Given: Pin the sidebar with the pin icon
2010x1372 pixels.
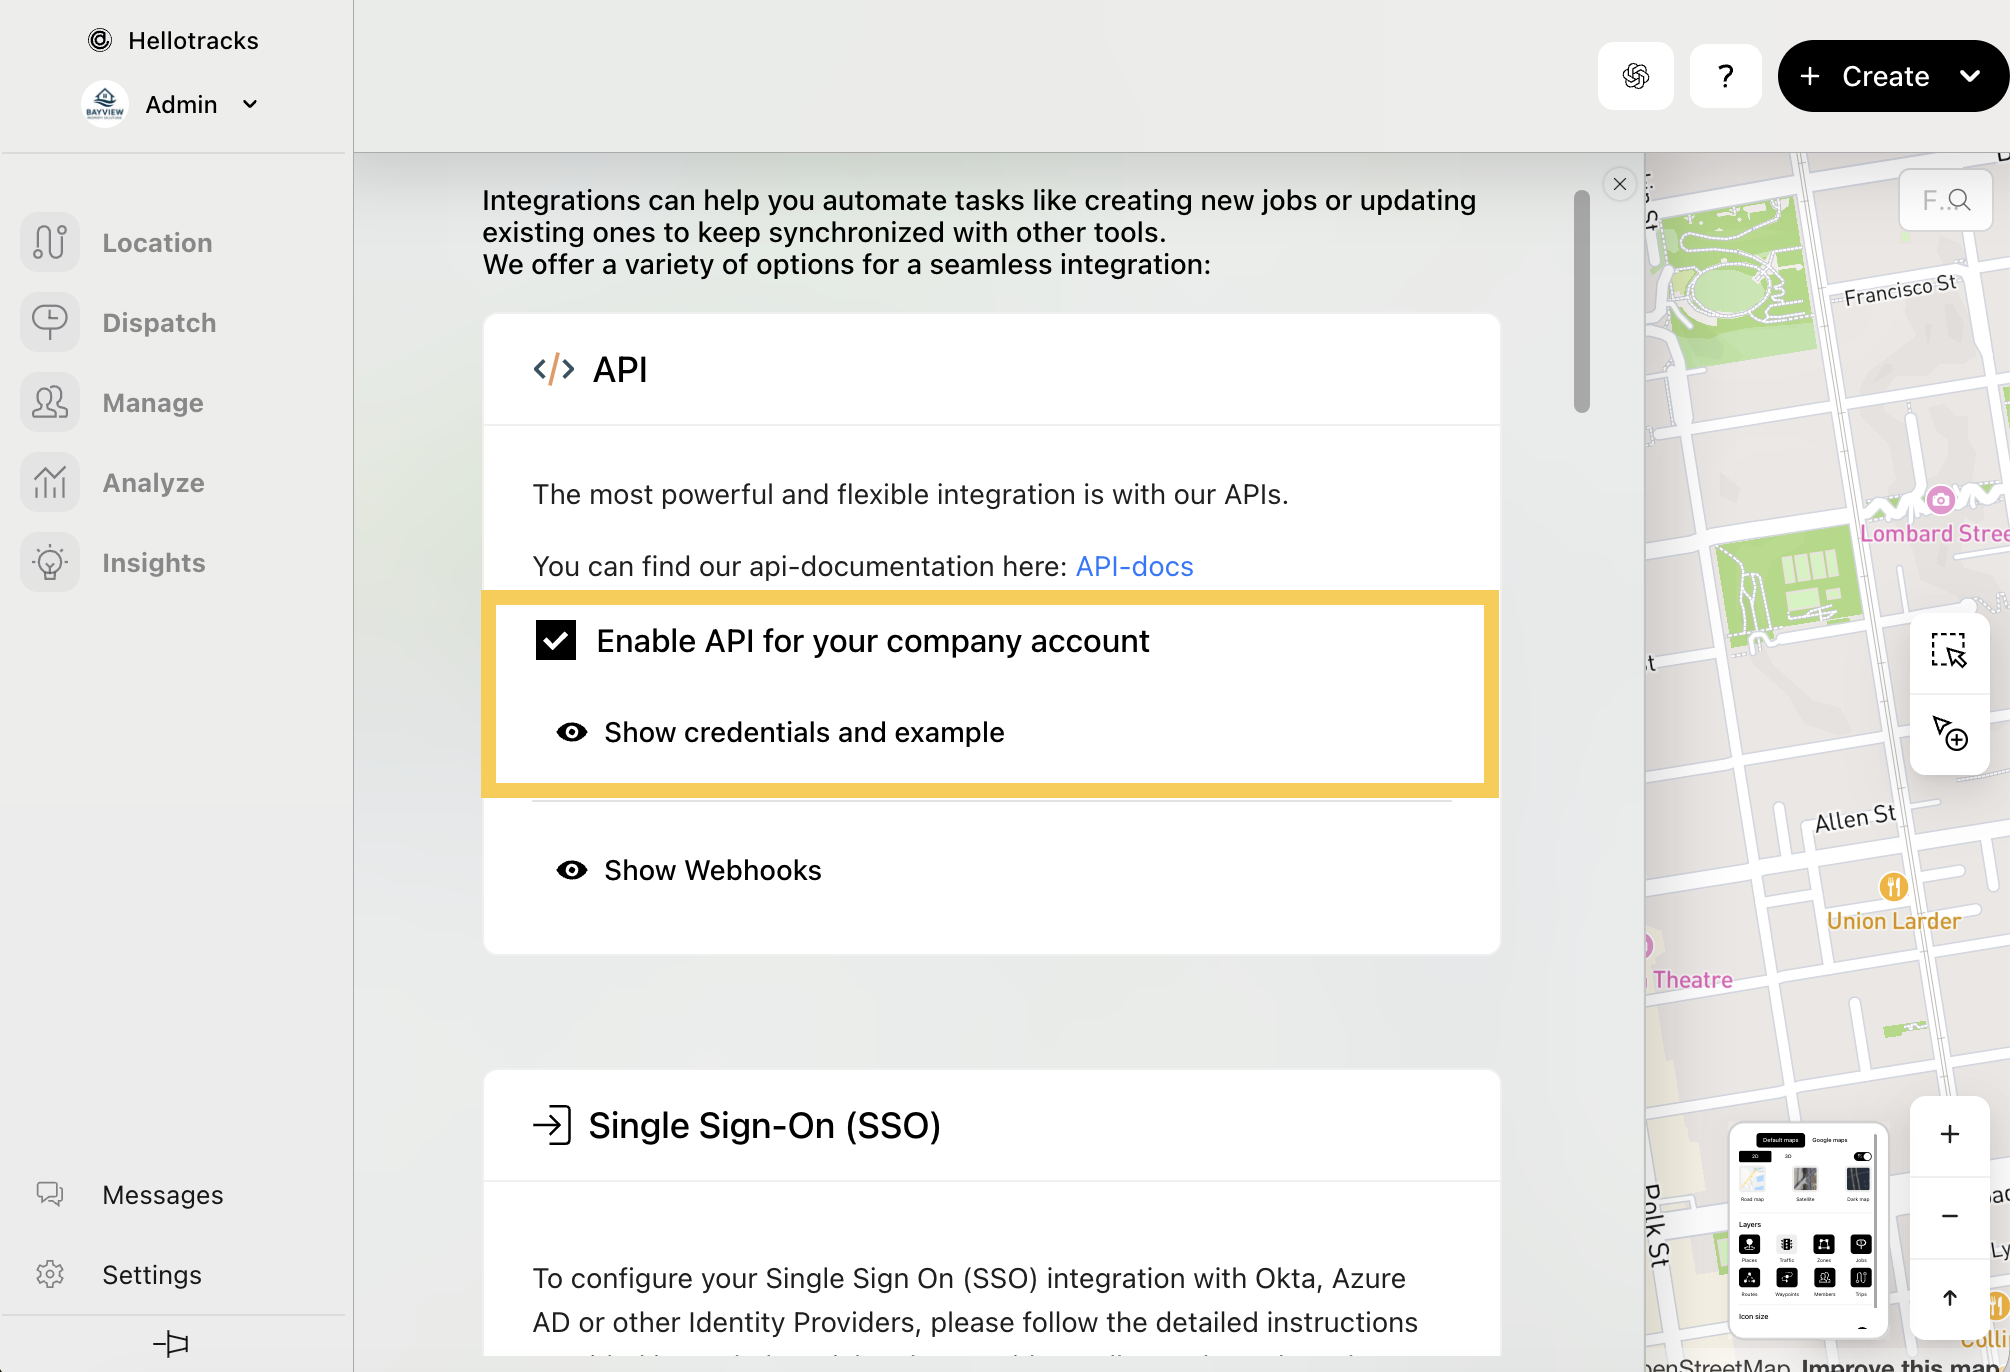Looking at the screenshot, I should (171, 1343).
